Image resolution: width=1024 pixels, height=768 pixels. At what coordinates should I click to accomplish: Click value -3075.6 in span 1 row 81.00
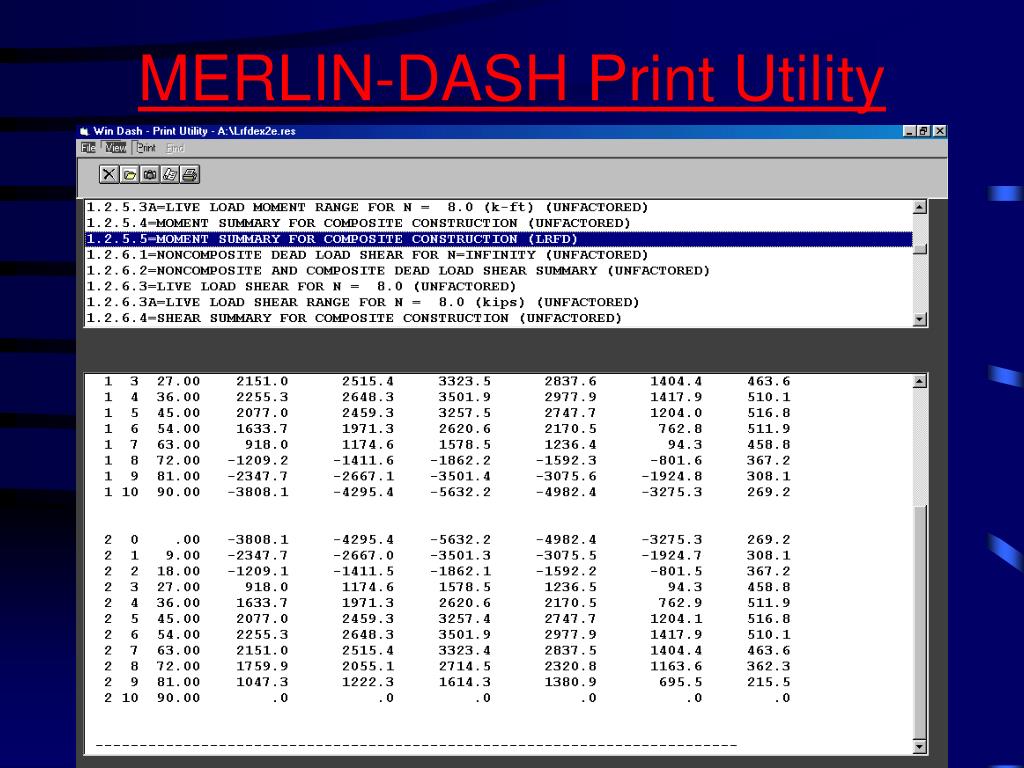point(566,476)
